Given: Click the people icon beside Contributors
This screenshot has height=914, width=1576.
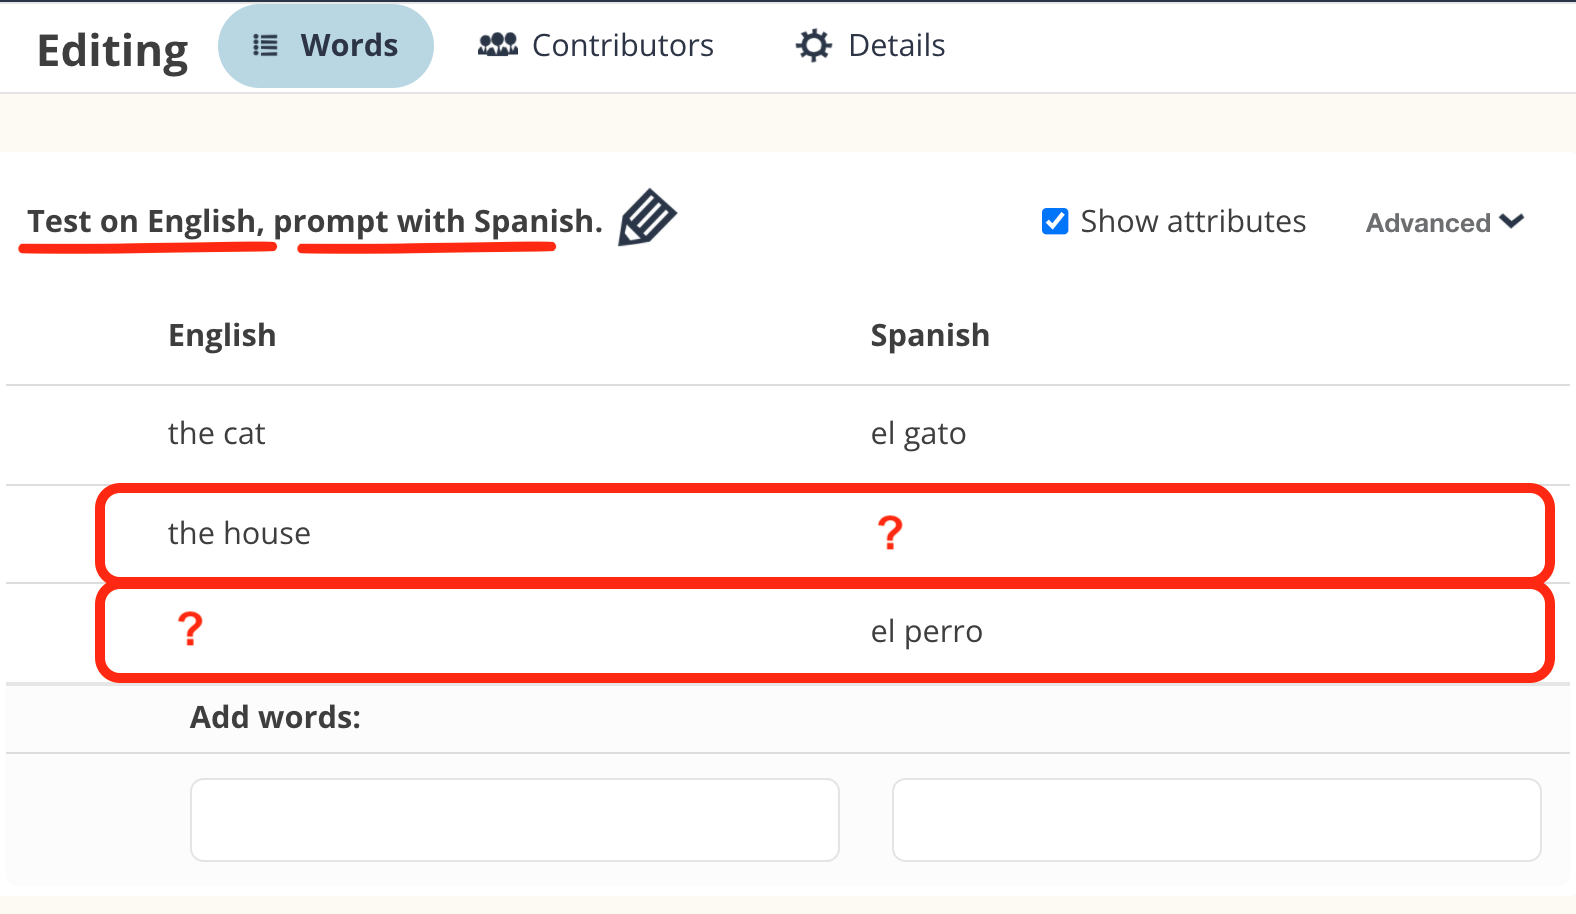Looking at the screenshot, I should 498,45.
